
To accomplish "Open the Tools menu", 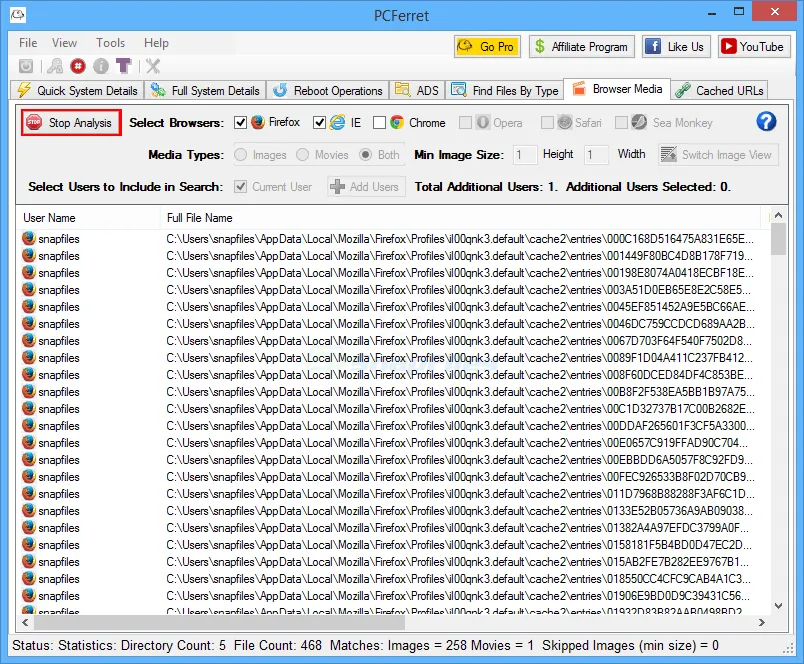I will pos(110,43).
